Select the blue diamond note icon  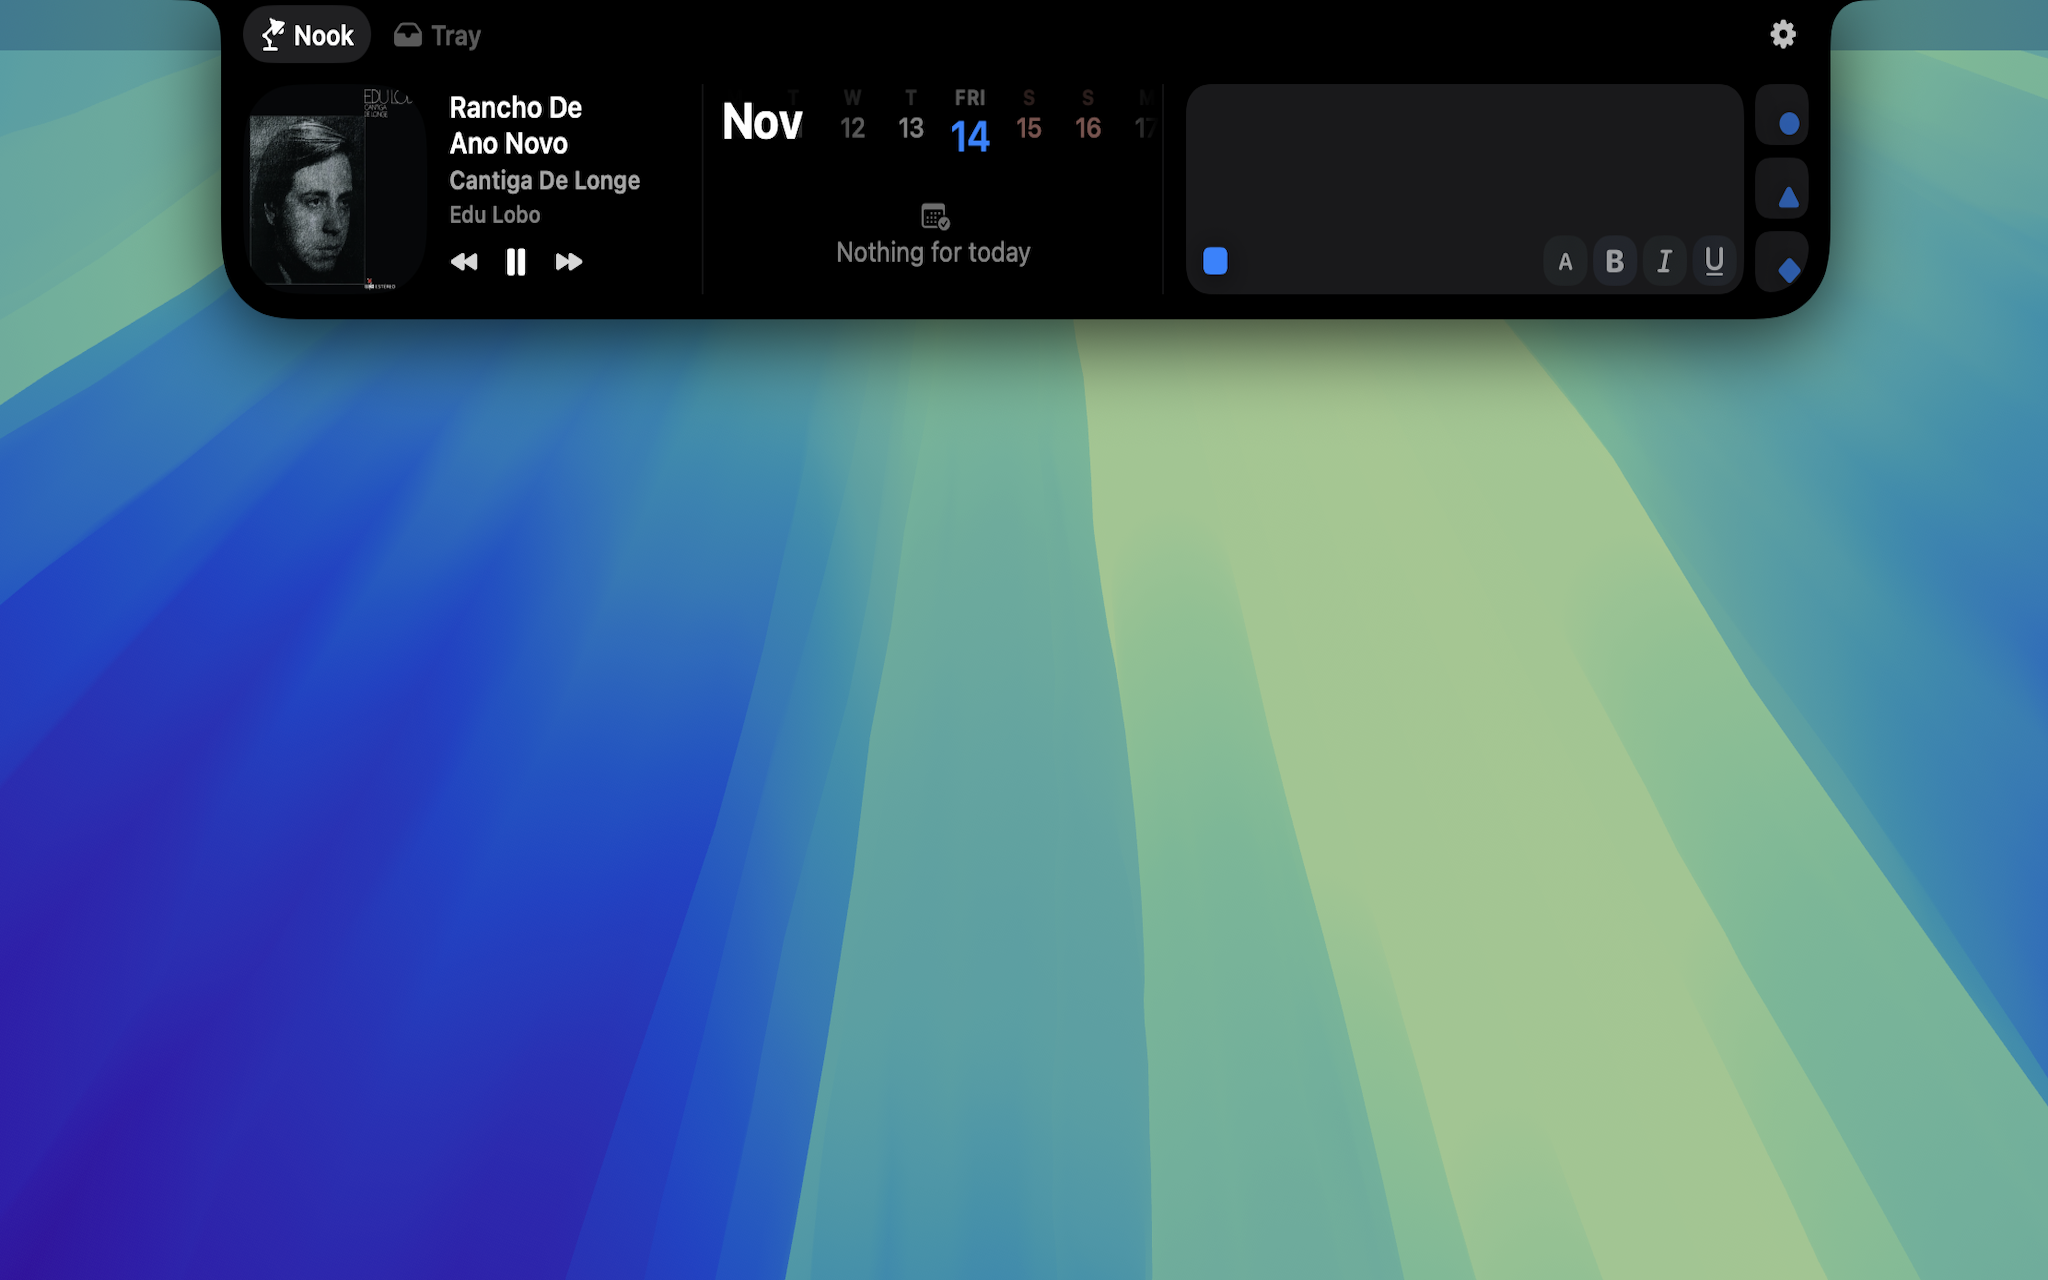[1788, 269]
